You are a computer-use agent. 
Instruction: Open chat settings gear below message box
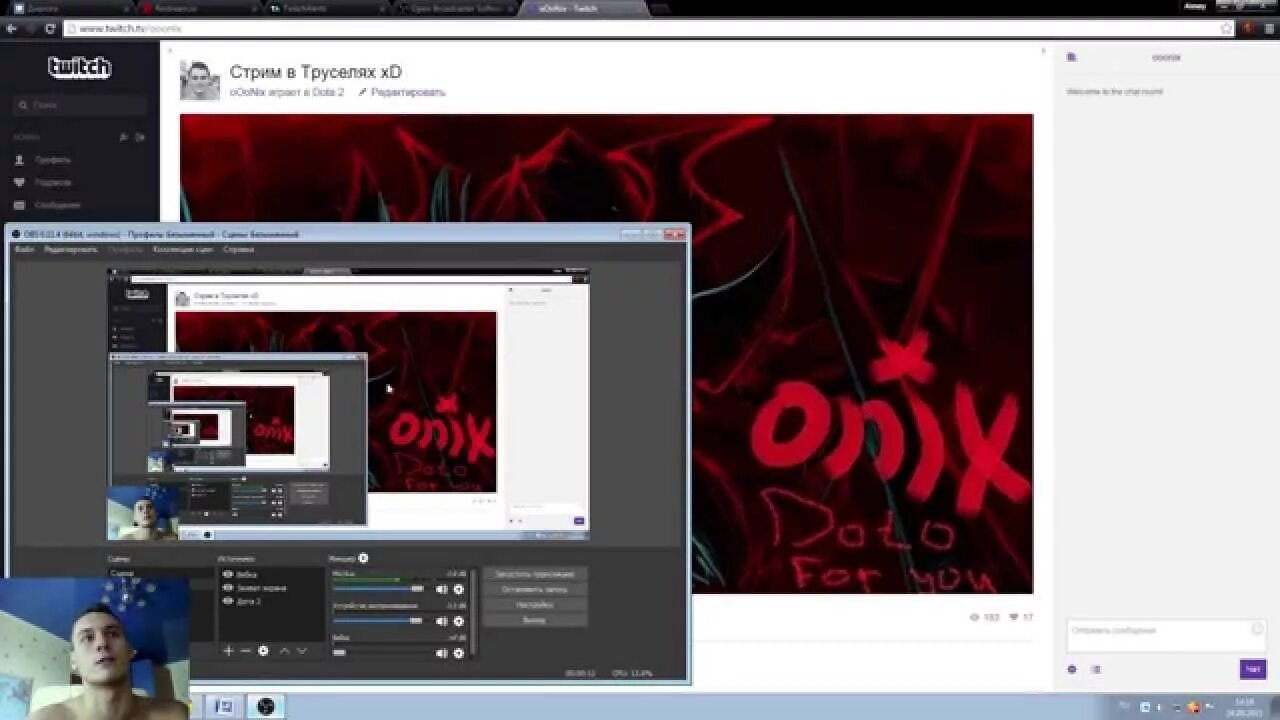point(1072,670)
